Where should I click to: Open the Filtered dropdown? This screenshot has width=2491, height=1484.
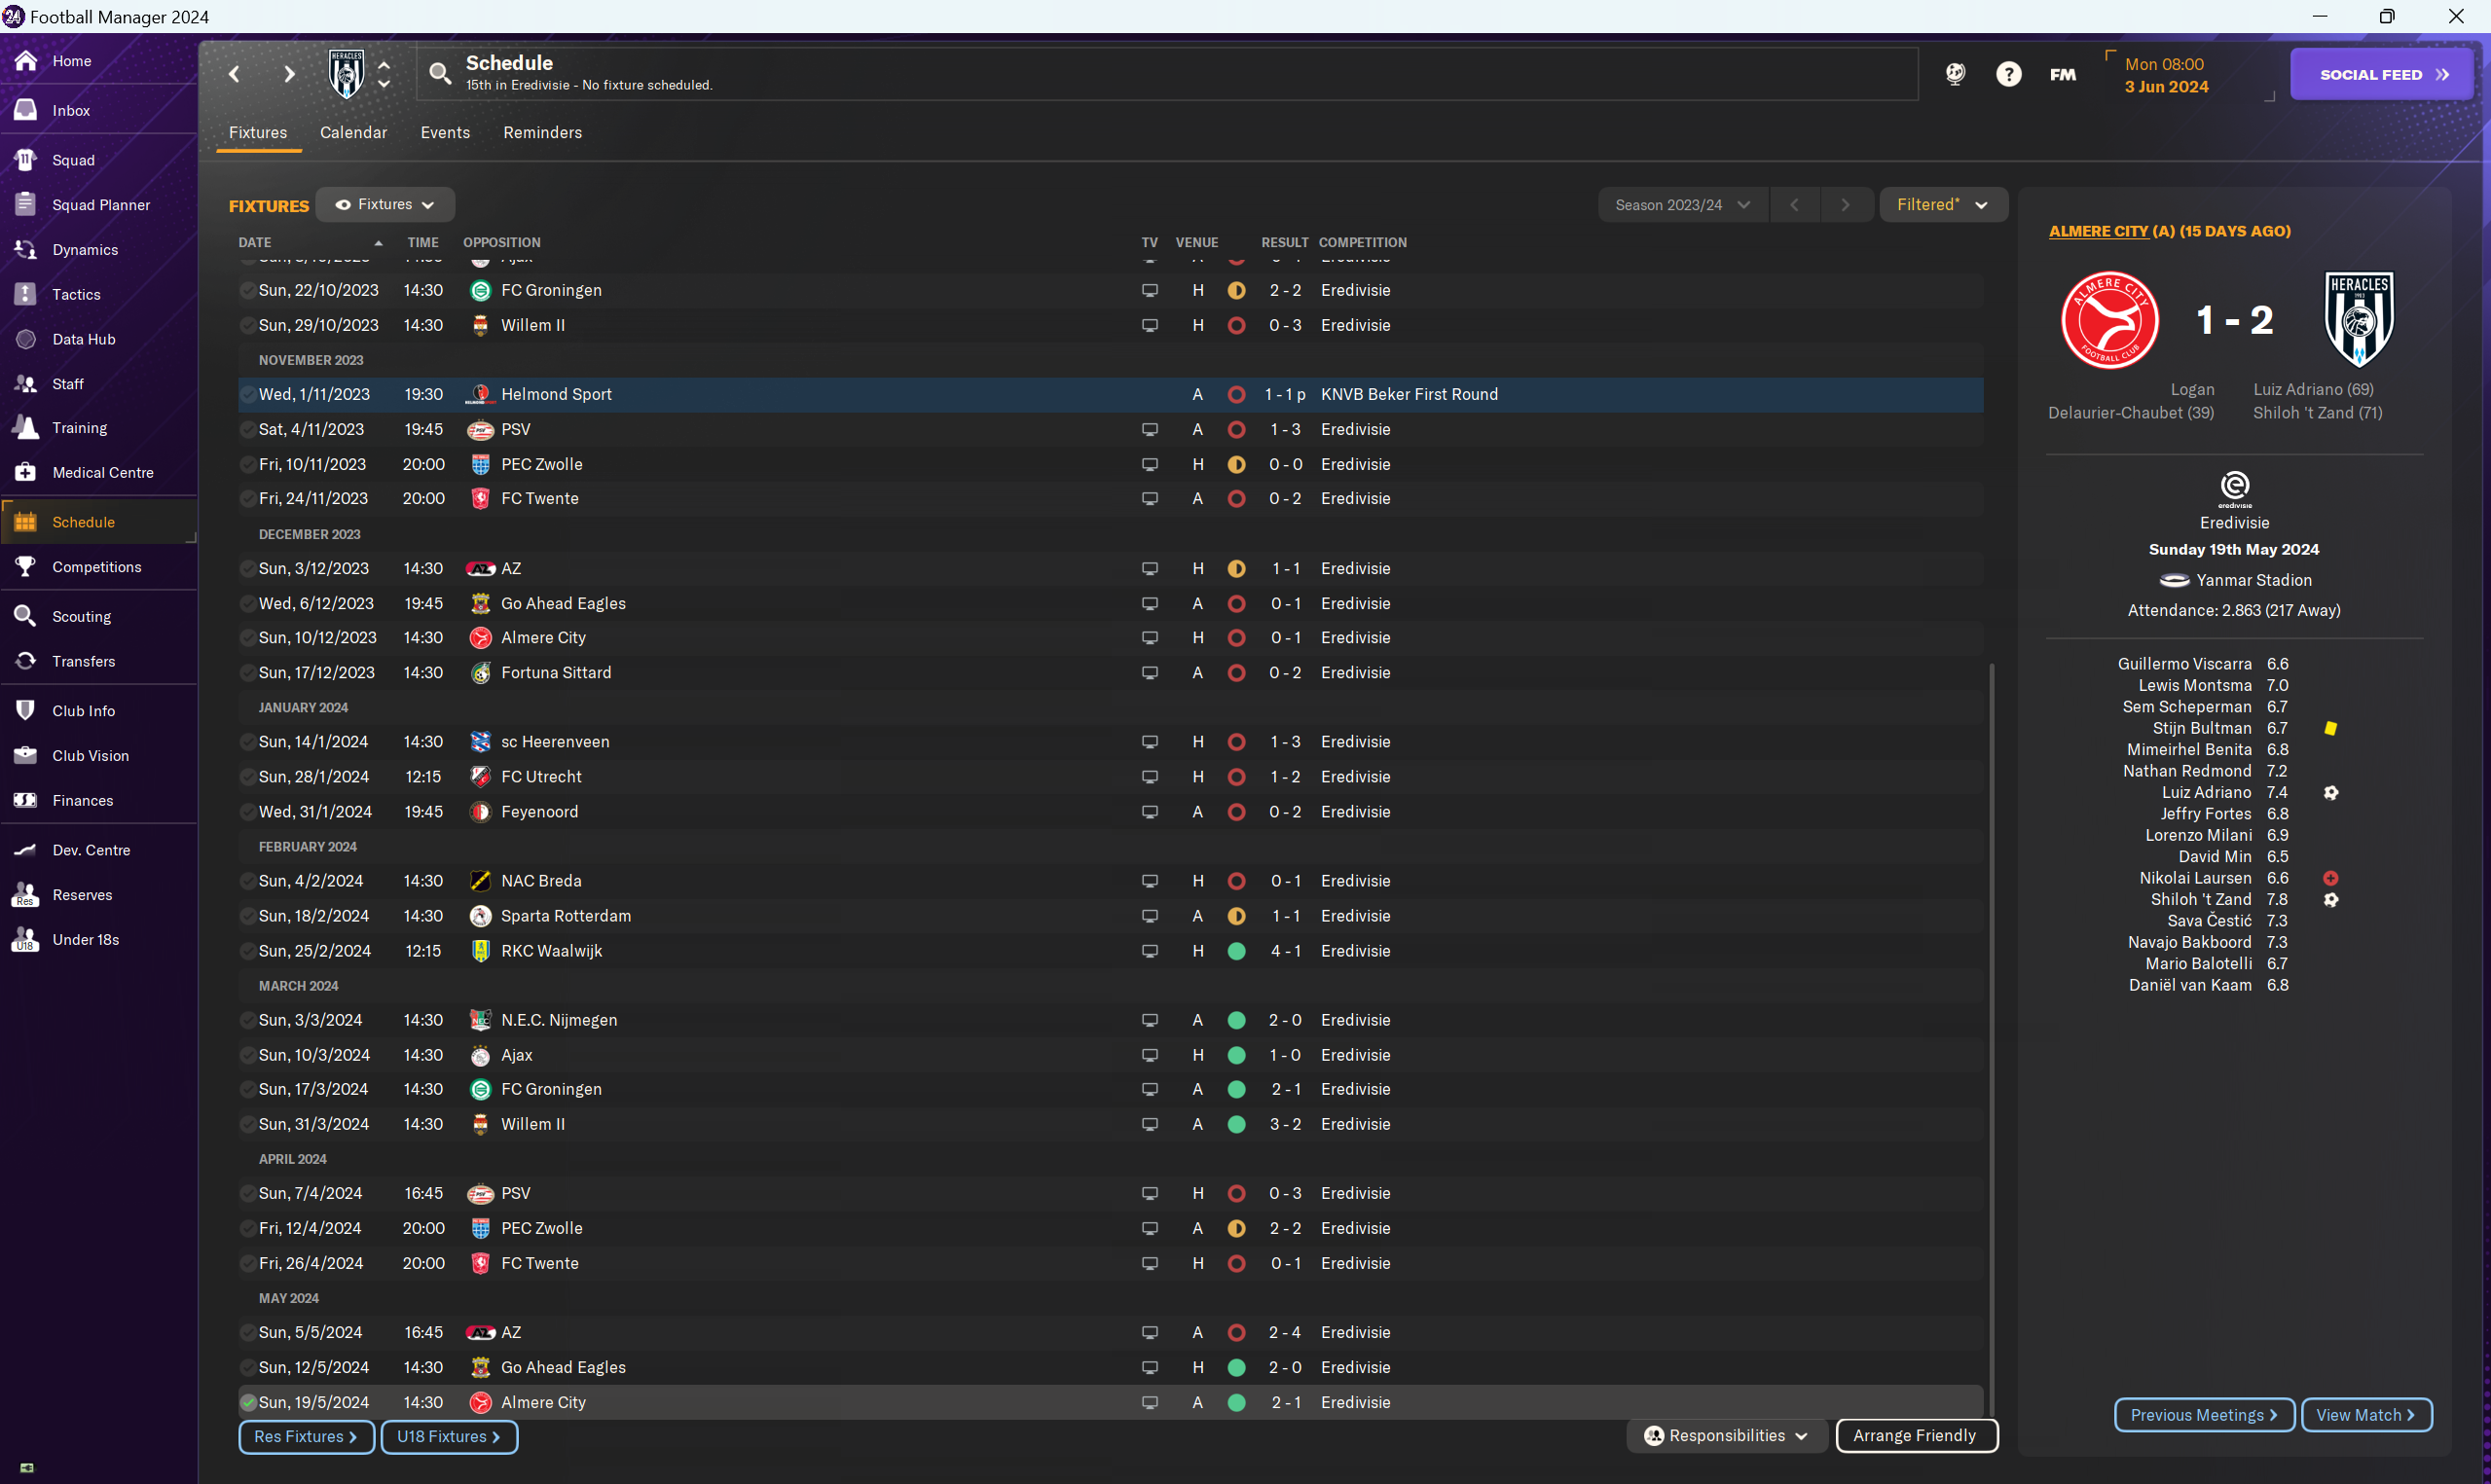click(x=1942, y=204)
